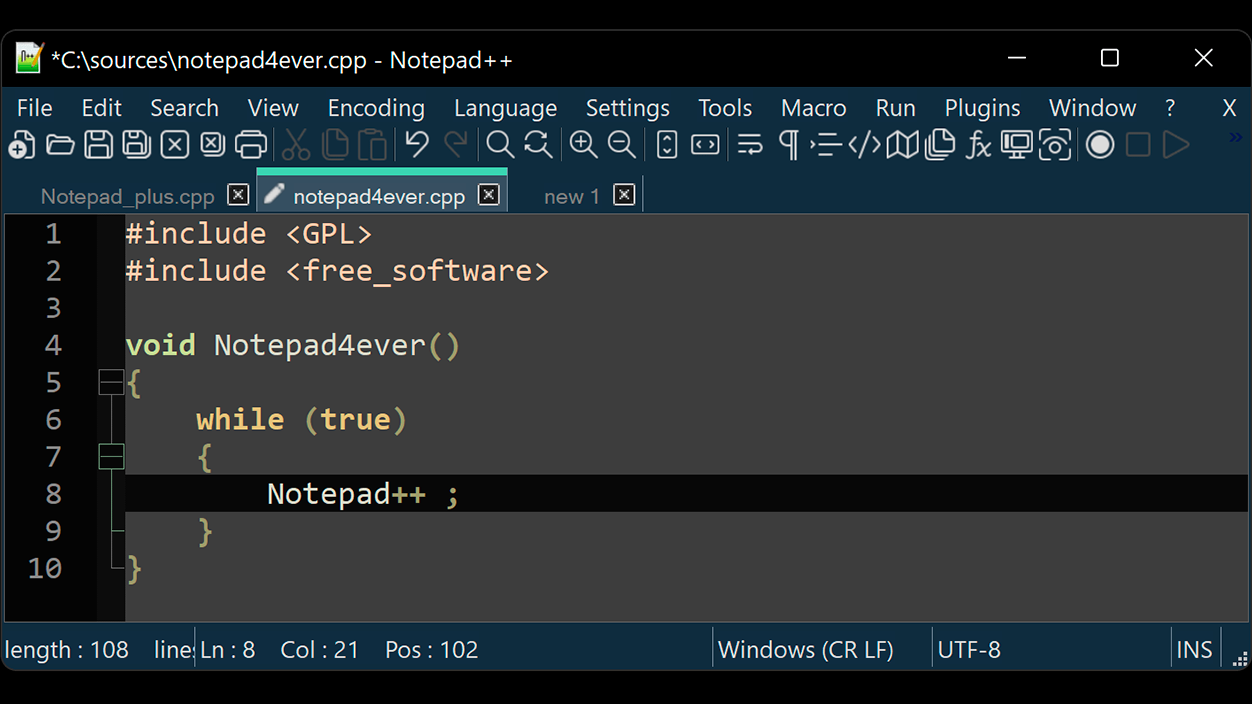Collapse the fold marker on line 5
The height and width of the screenshot is (704, 1252).
(x=111, y=382)
